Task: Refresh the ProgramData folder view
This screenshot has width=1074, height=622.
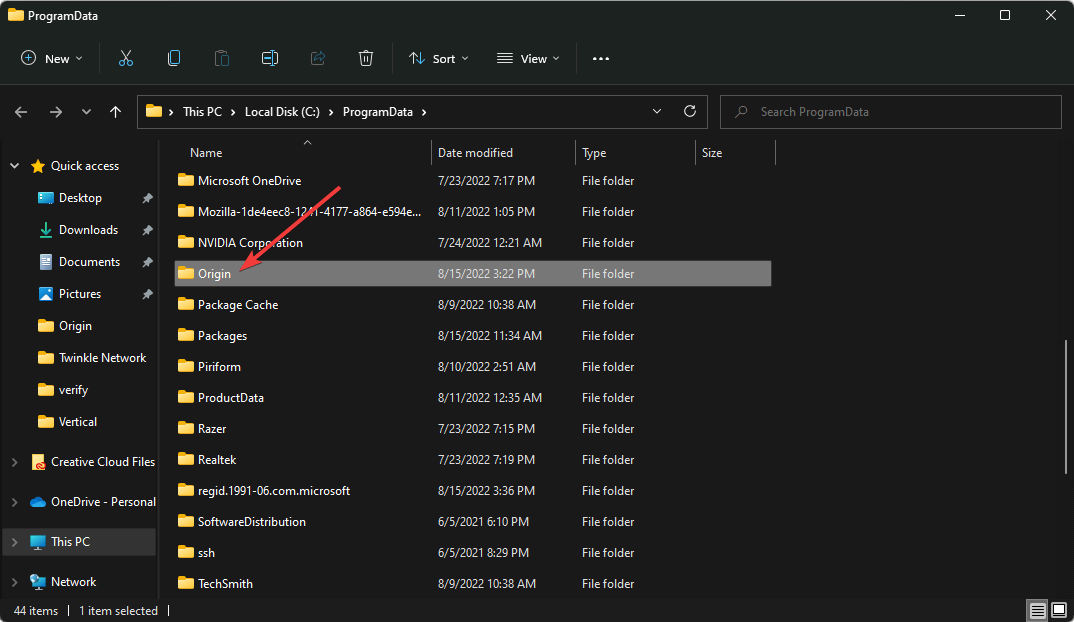Action: [x=689, y=112]
